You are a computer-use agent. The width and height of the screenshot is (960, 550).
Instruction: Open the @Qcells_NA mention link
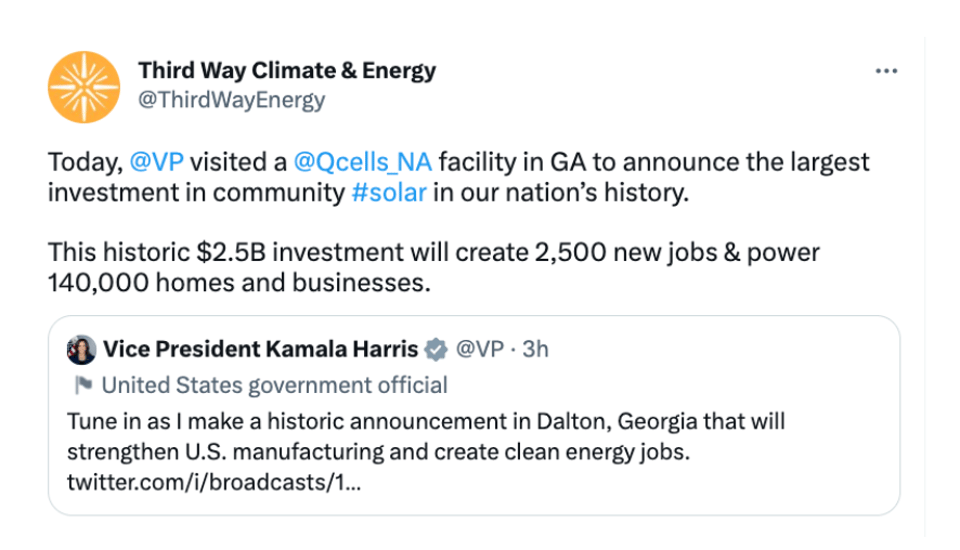coord(362,162)
